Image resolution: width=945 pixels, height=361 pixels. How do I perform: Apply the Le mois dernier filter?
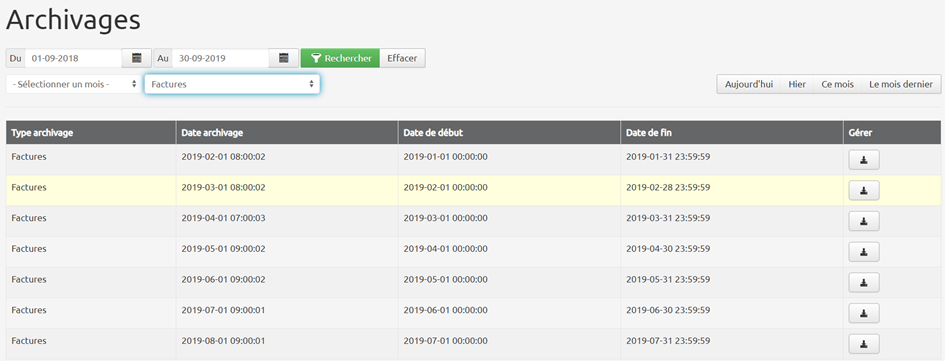pyautogui.click(x=901, y=84)
